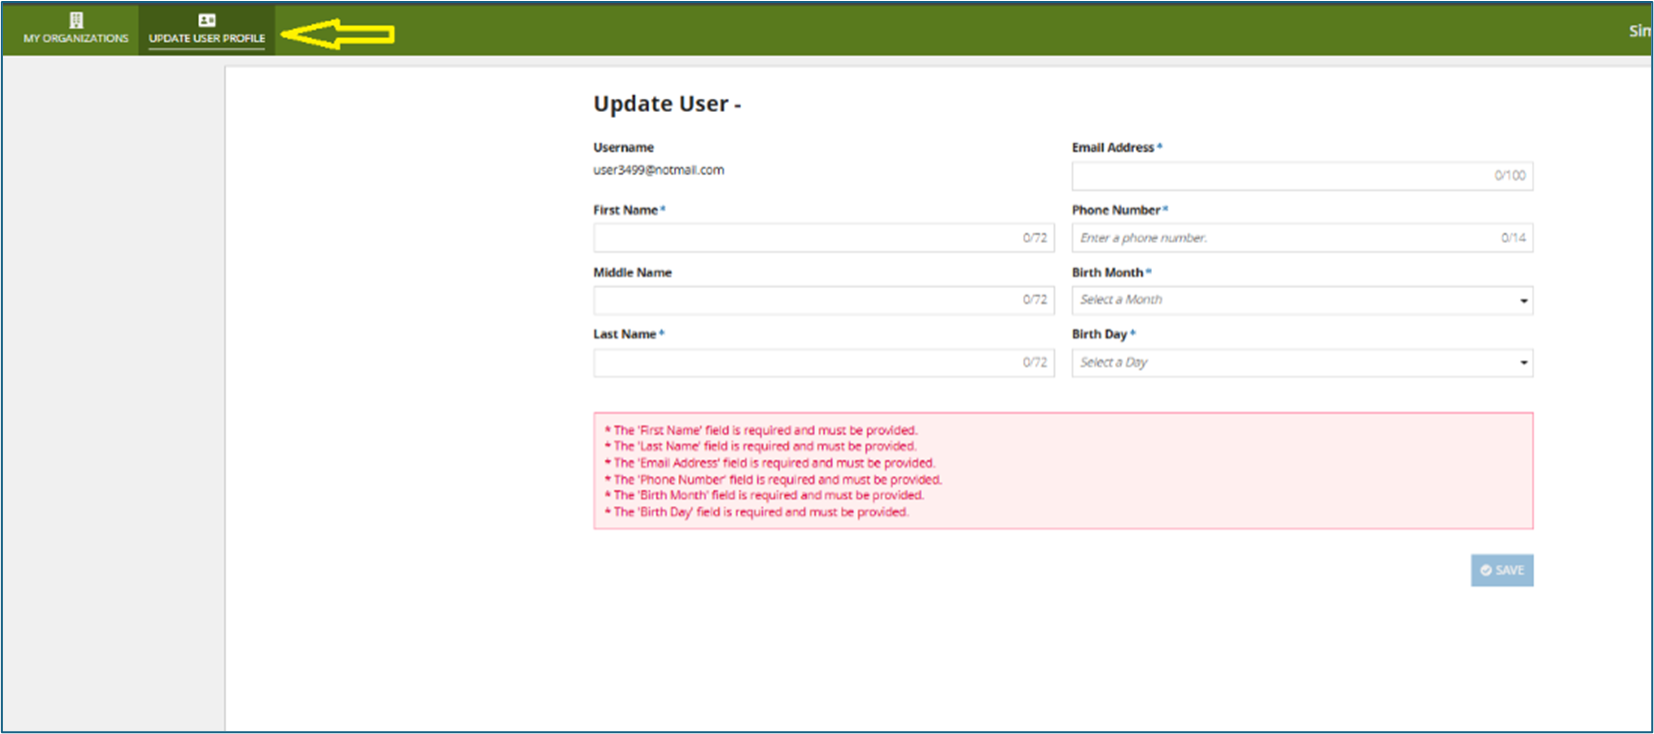This screenshot has width=1654, height=734.
Task: Switch to the My Organizations tab label
Action: [x=76, y=38]
